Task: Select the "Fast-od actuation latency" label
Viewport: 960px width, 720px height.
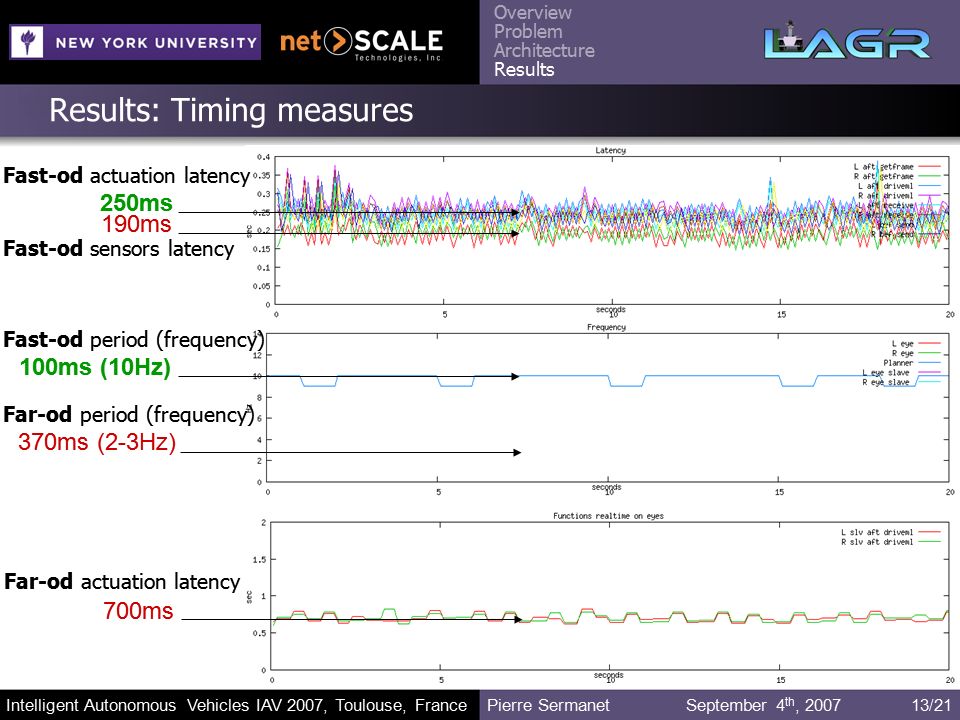Action: coord(127,176)
